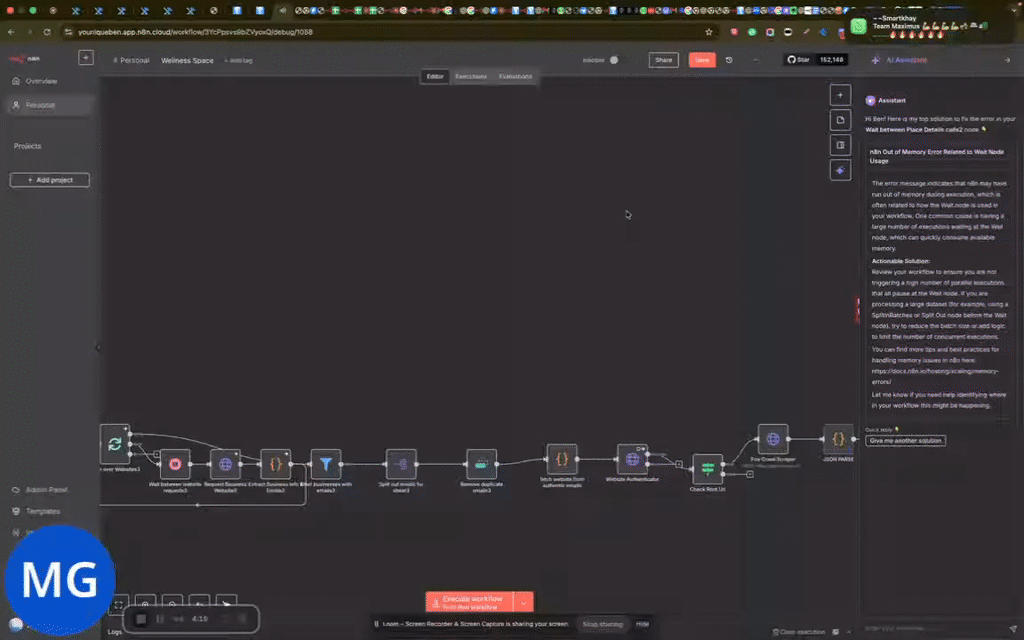The width and height of the screenshot is (1024, 640).
Task: Click the Personal breadcrumb in header
Action: tap(131, 60)
